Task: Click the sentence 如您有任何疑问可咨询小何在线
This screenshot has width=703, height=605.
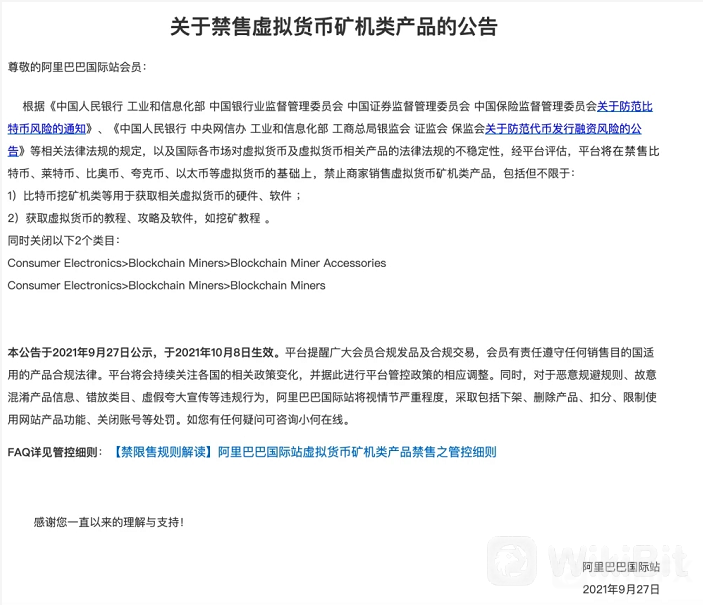Action: [x=268, y=420]
